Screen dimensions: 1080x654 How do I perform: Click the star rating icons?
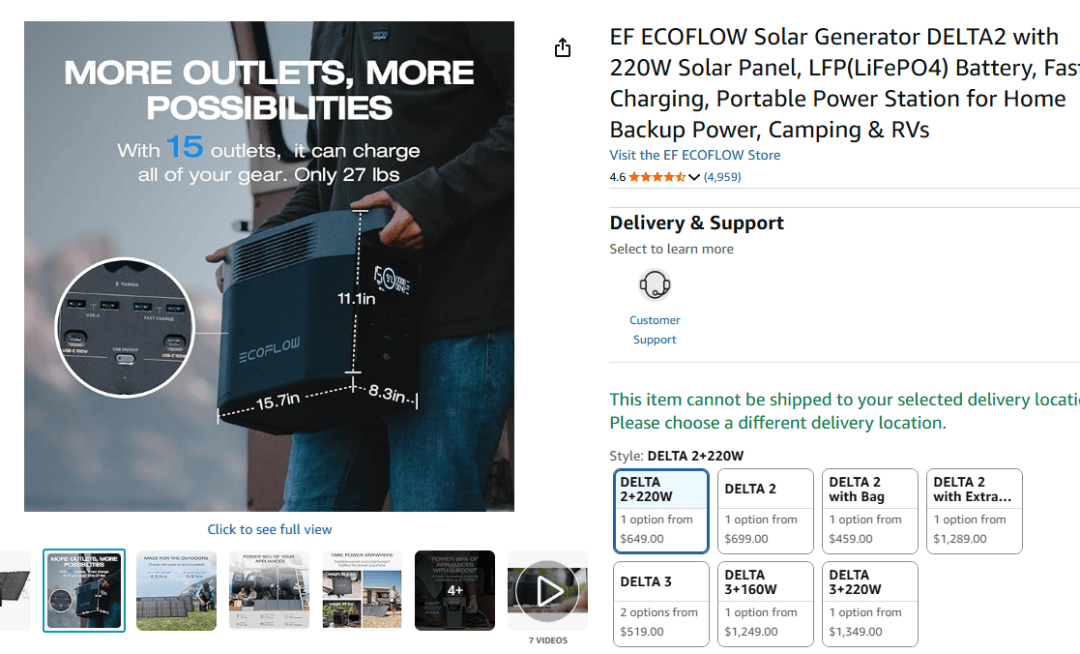click(657, 177)
